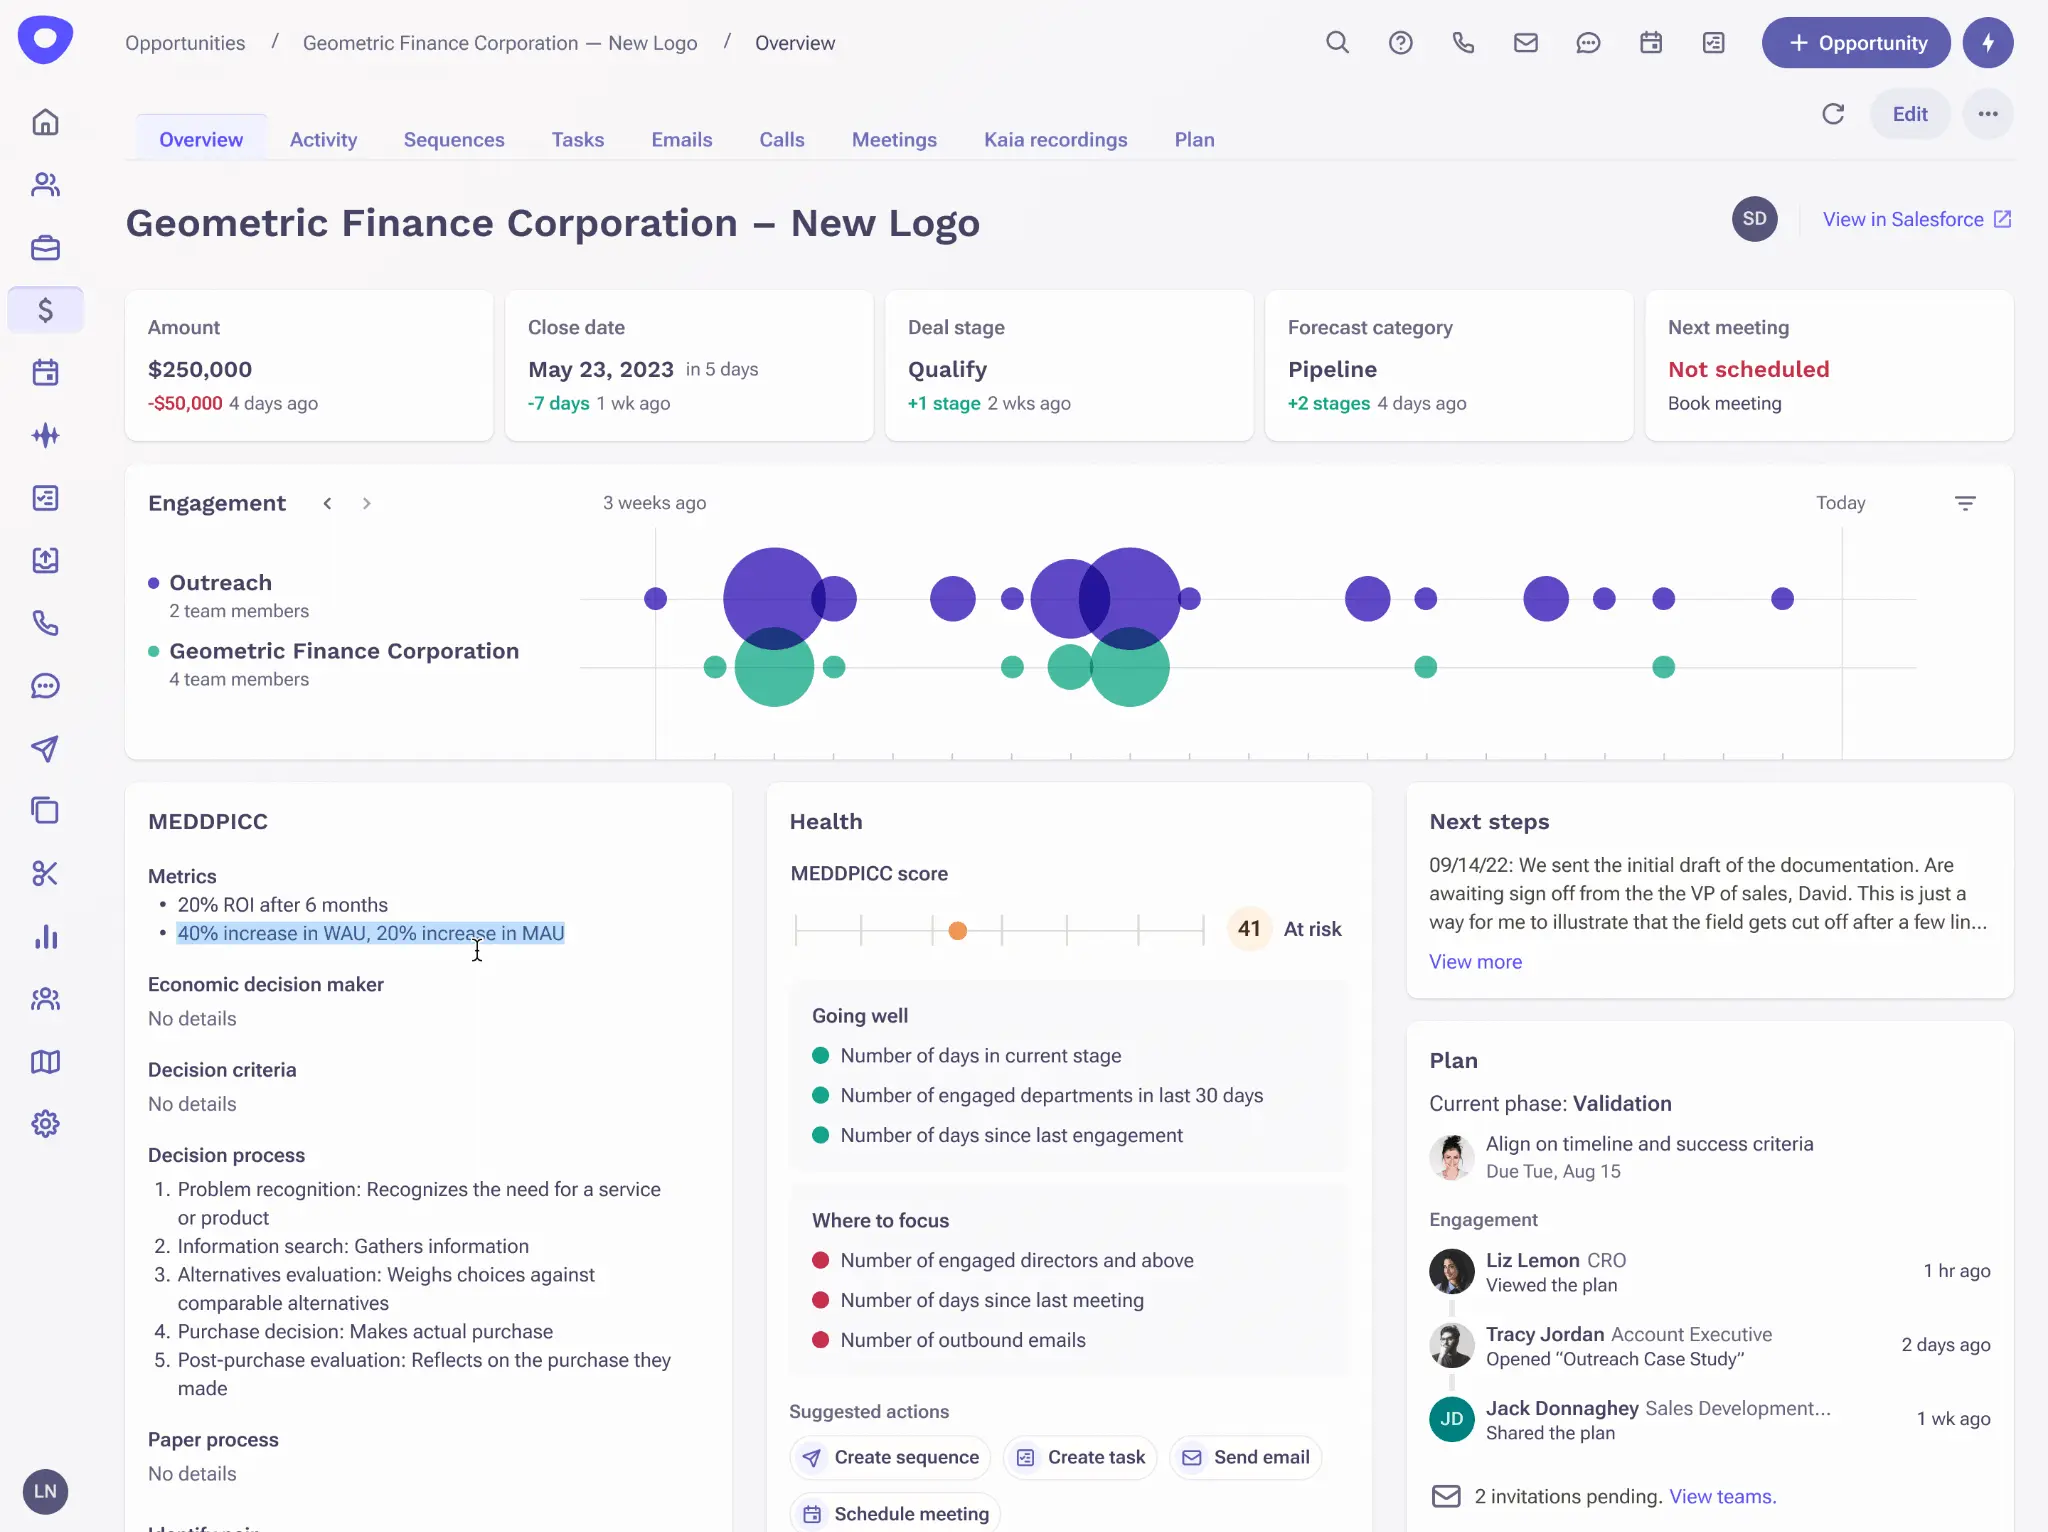This screenshot has height=1532, width=2048.
Task: Open the global search icon
Action: coord(1338,42)
